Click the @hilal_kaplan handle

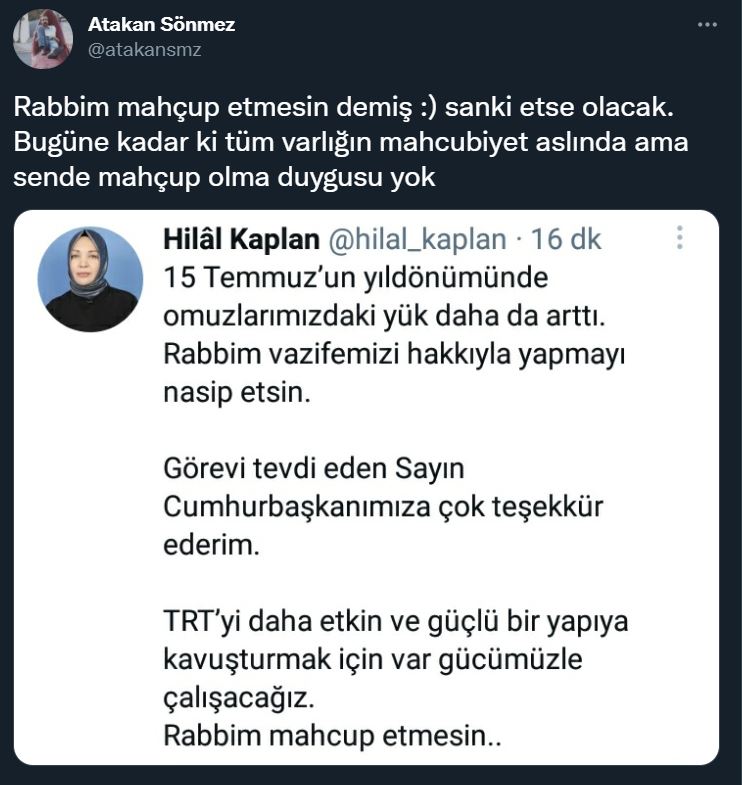(x=416, y=240)
